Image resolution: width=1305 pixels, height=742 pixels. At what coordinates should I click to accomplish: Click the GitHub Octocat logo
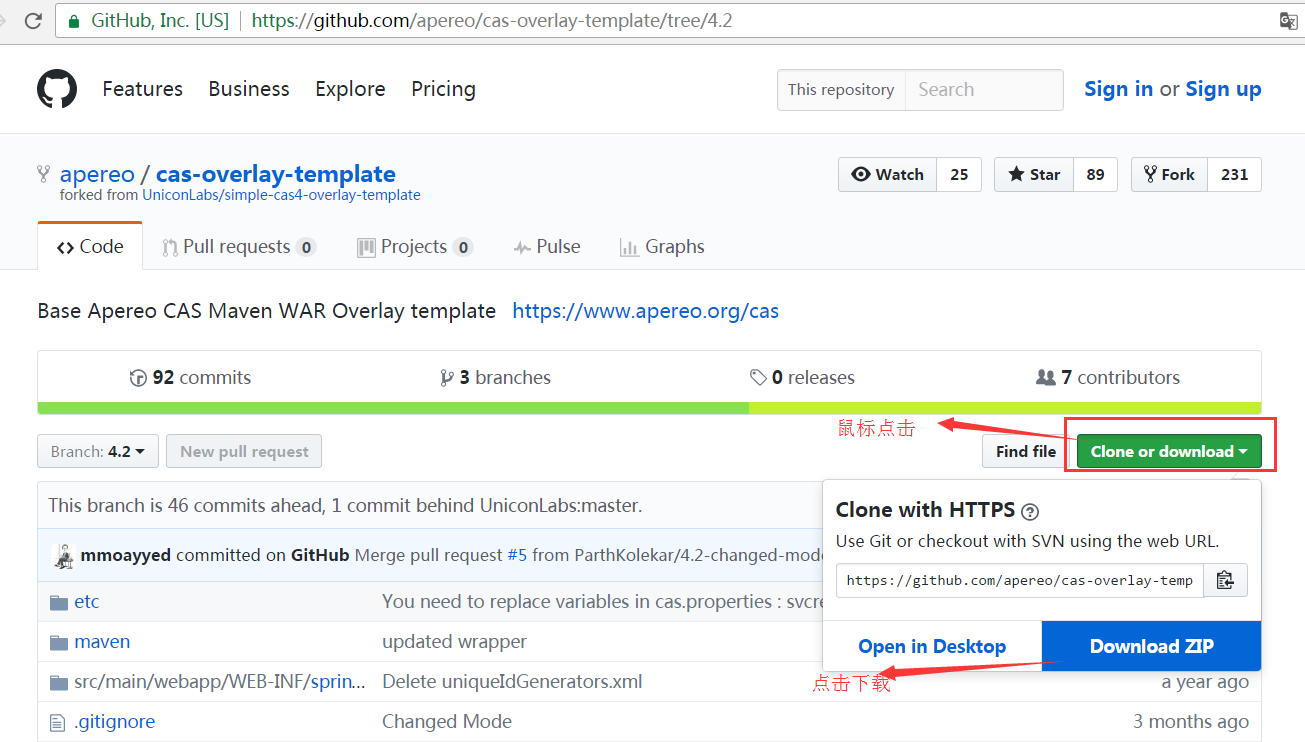coord(57,89)
